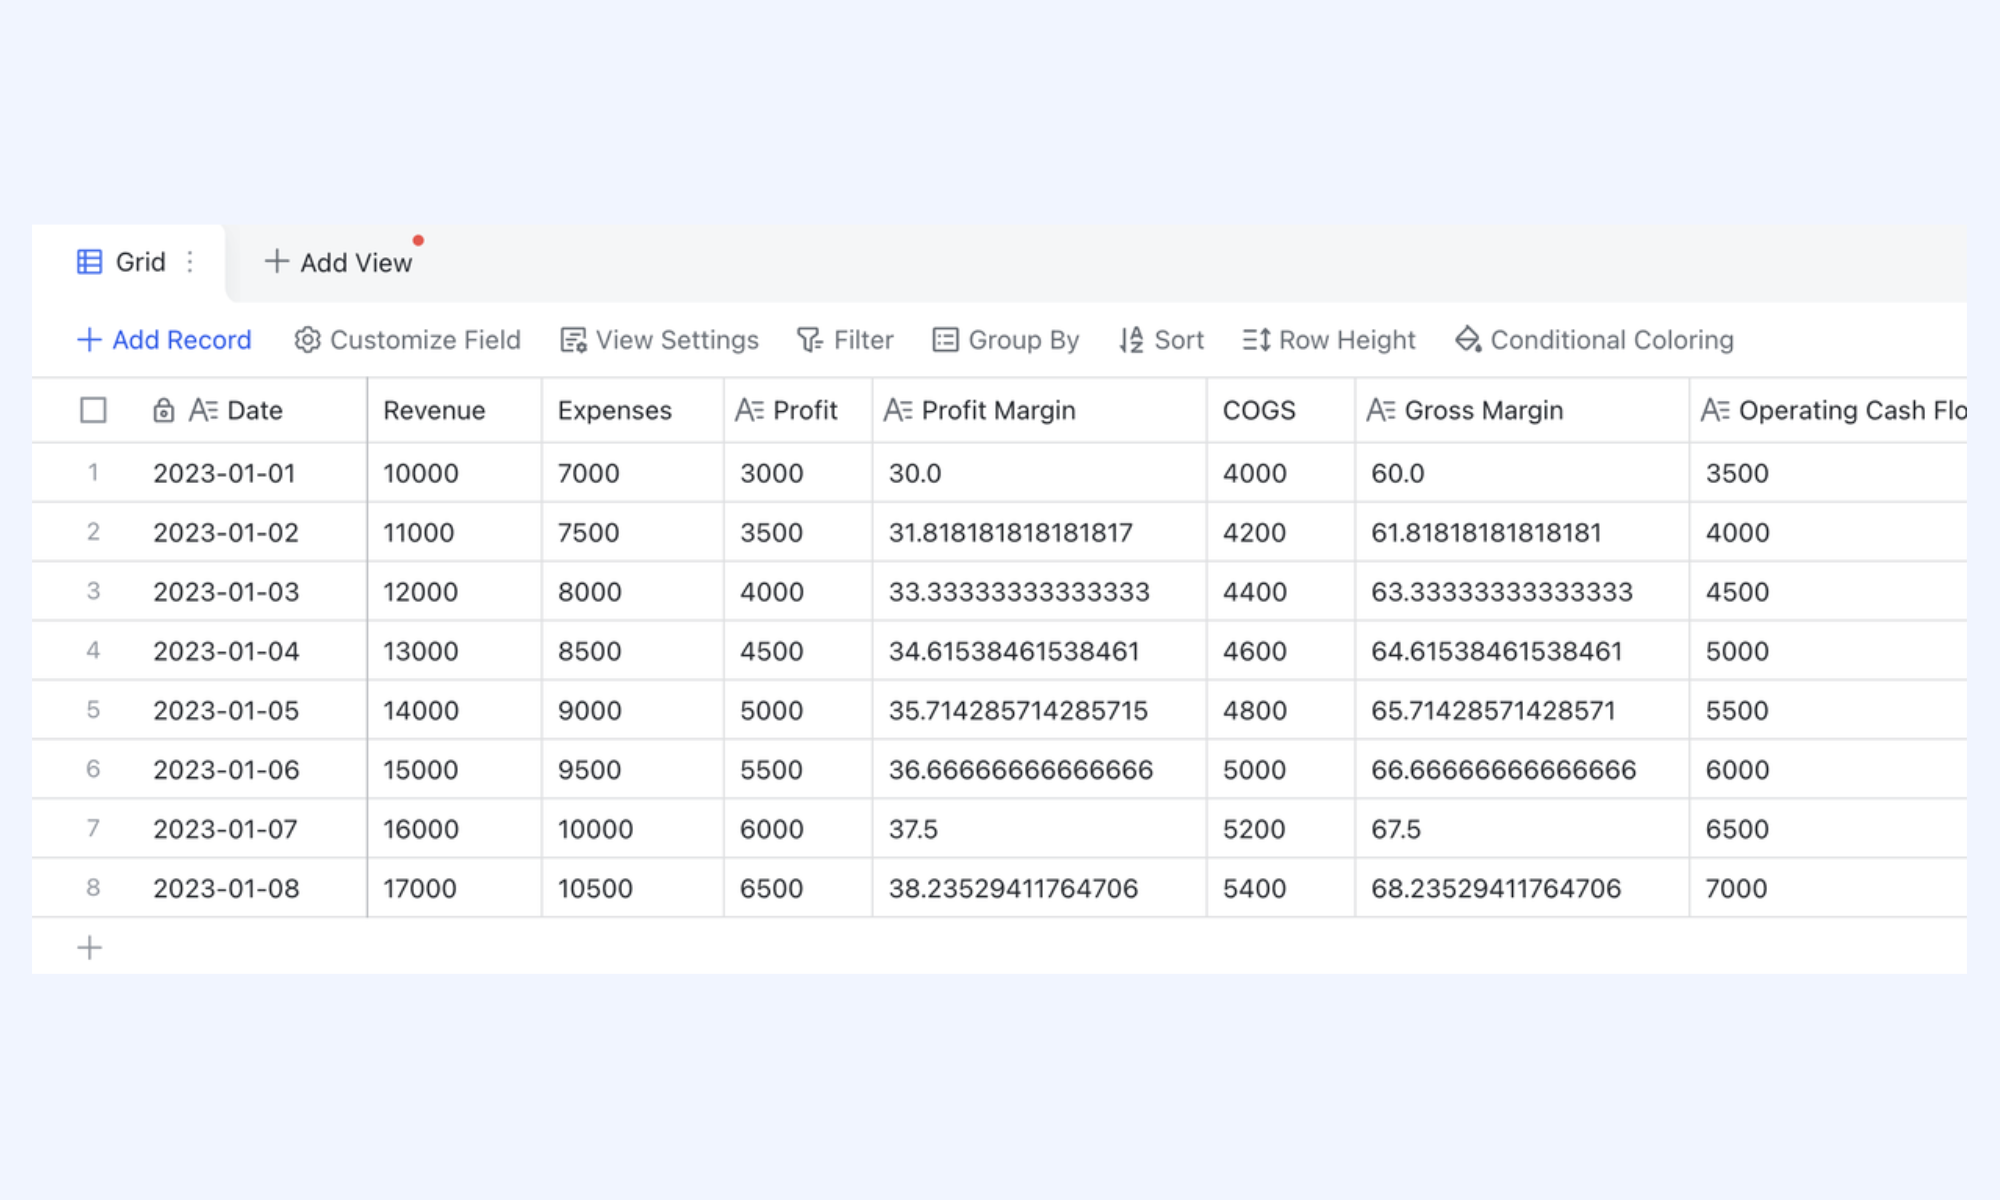Click the Add Record button

(x=164, y=340)
